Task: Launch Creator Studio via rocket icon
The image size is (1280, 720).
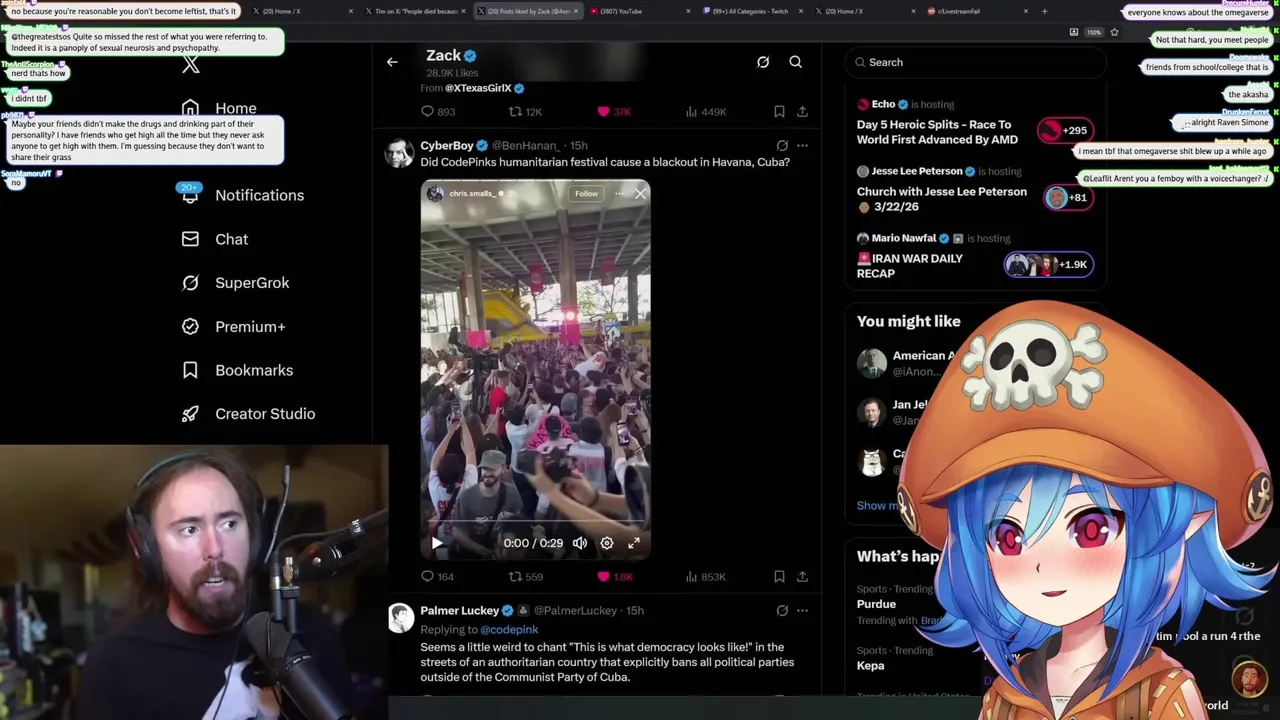Action: 190,414
